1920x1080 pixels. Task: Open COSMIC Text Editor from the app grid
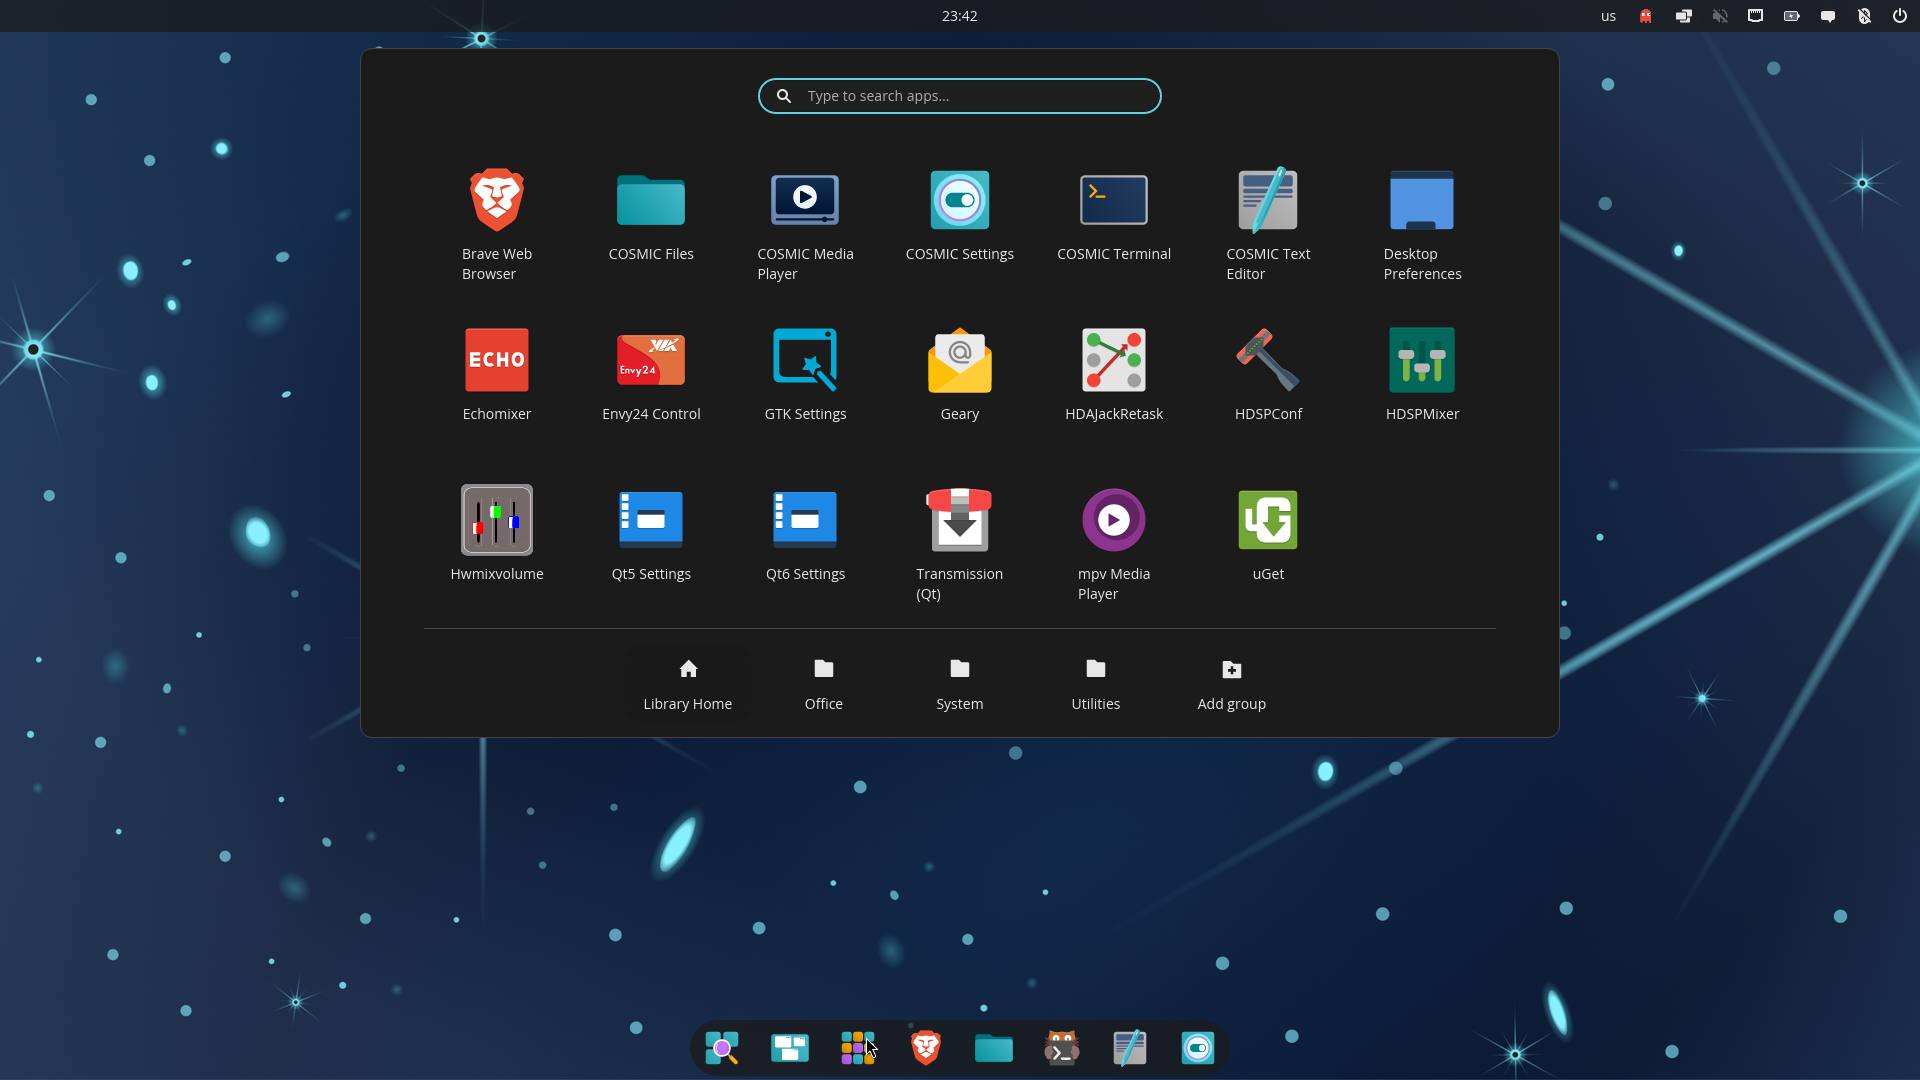[x=1268, y=225]
